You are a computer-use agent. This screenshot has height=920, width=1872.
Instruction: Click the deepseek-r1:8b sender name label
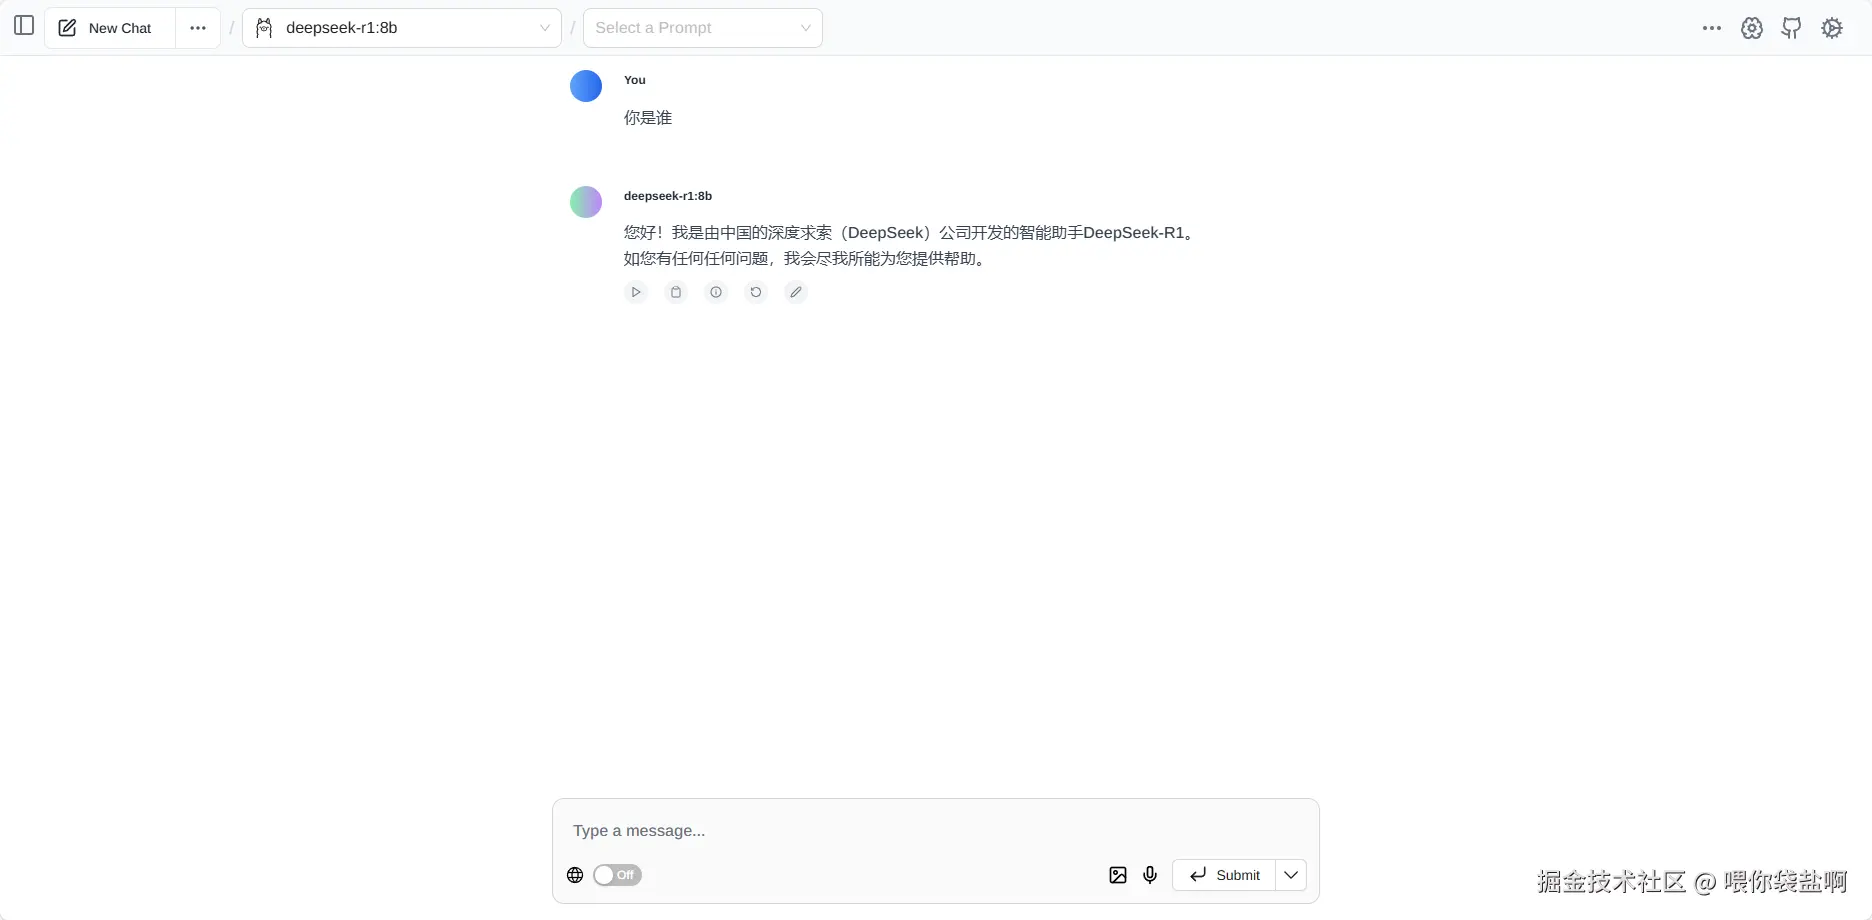668,196
